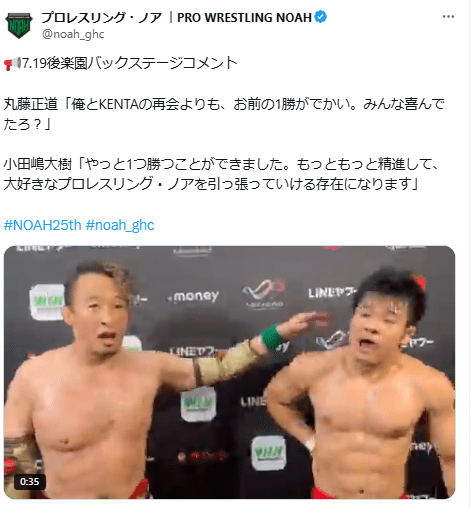Click the LINEヤフー logo above right wrestler
This screenshot has width=471, height=509.
pyautogui.click(x=332, y=292)
